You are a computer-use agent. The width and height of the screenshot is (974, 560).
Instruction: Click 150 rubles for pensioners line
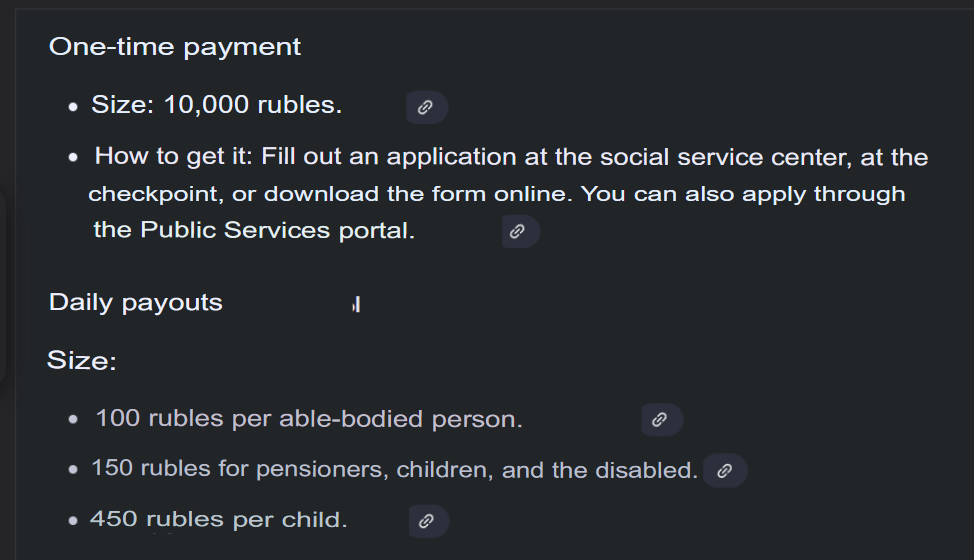pos(394,469)
